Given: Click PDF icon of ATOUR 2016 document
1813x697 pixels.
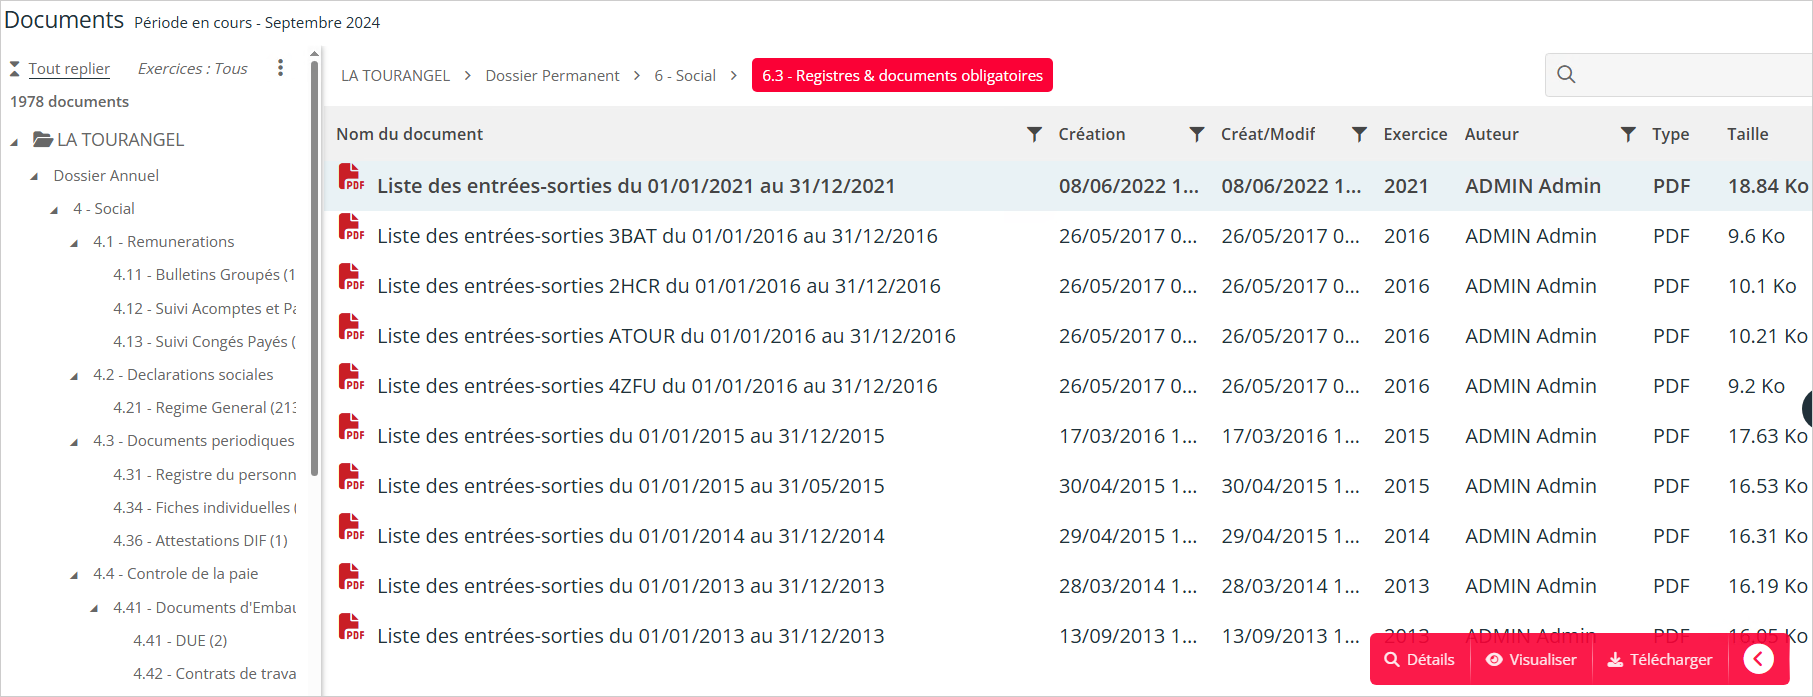Looking at the screenshot, I should click(x=351, y=327).
